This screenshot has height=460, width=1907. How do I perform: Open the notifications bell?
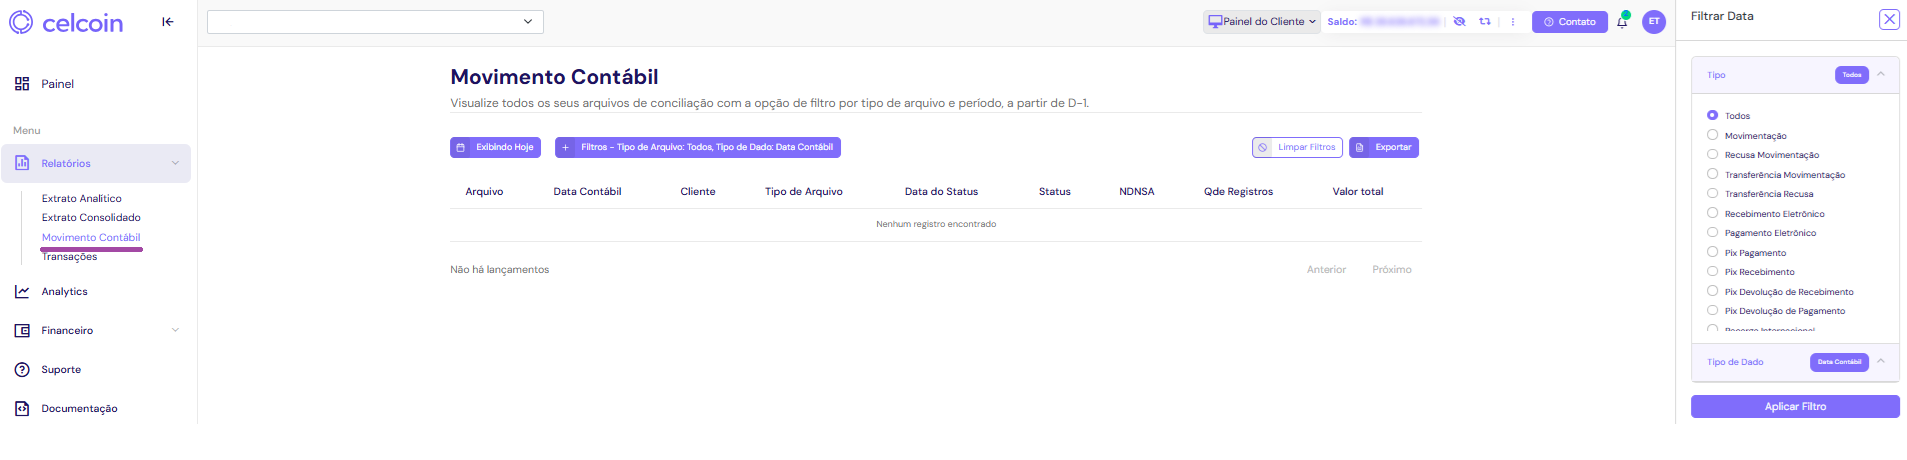[1622, 22]
